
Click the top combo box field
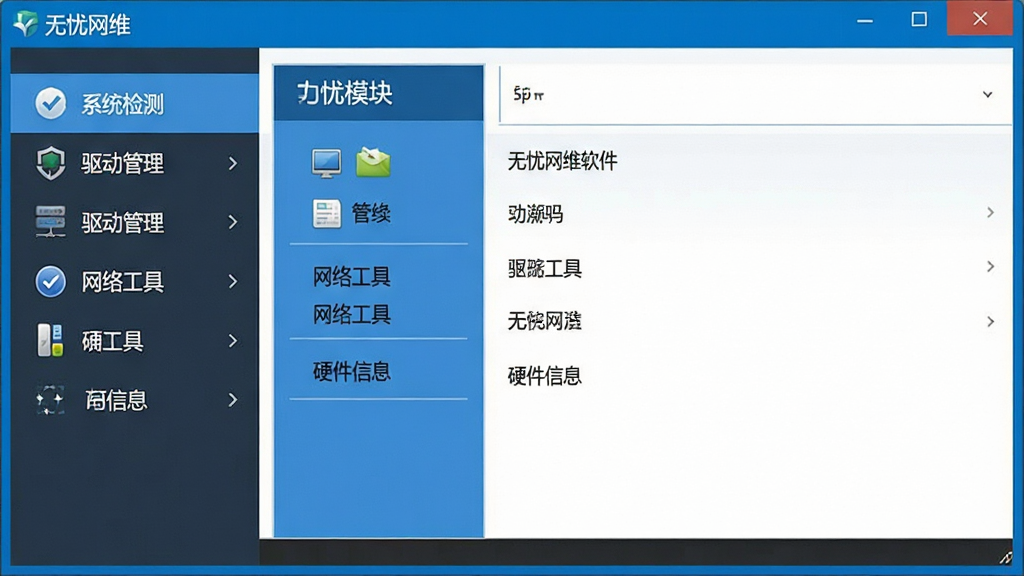pyautogui.click(x=755, y=95)
